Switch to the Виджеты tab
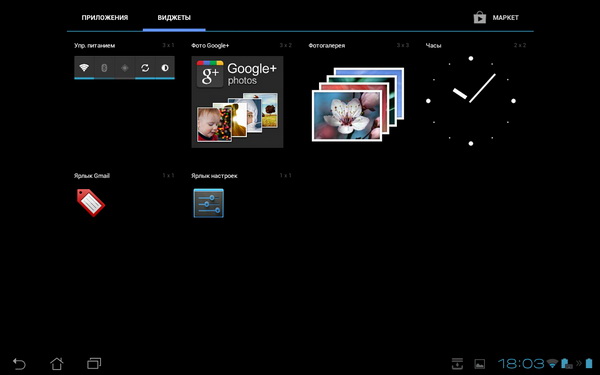 tap(174, 18)
